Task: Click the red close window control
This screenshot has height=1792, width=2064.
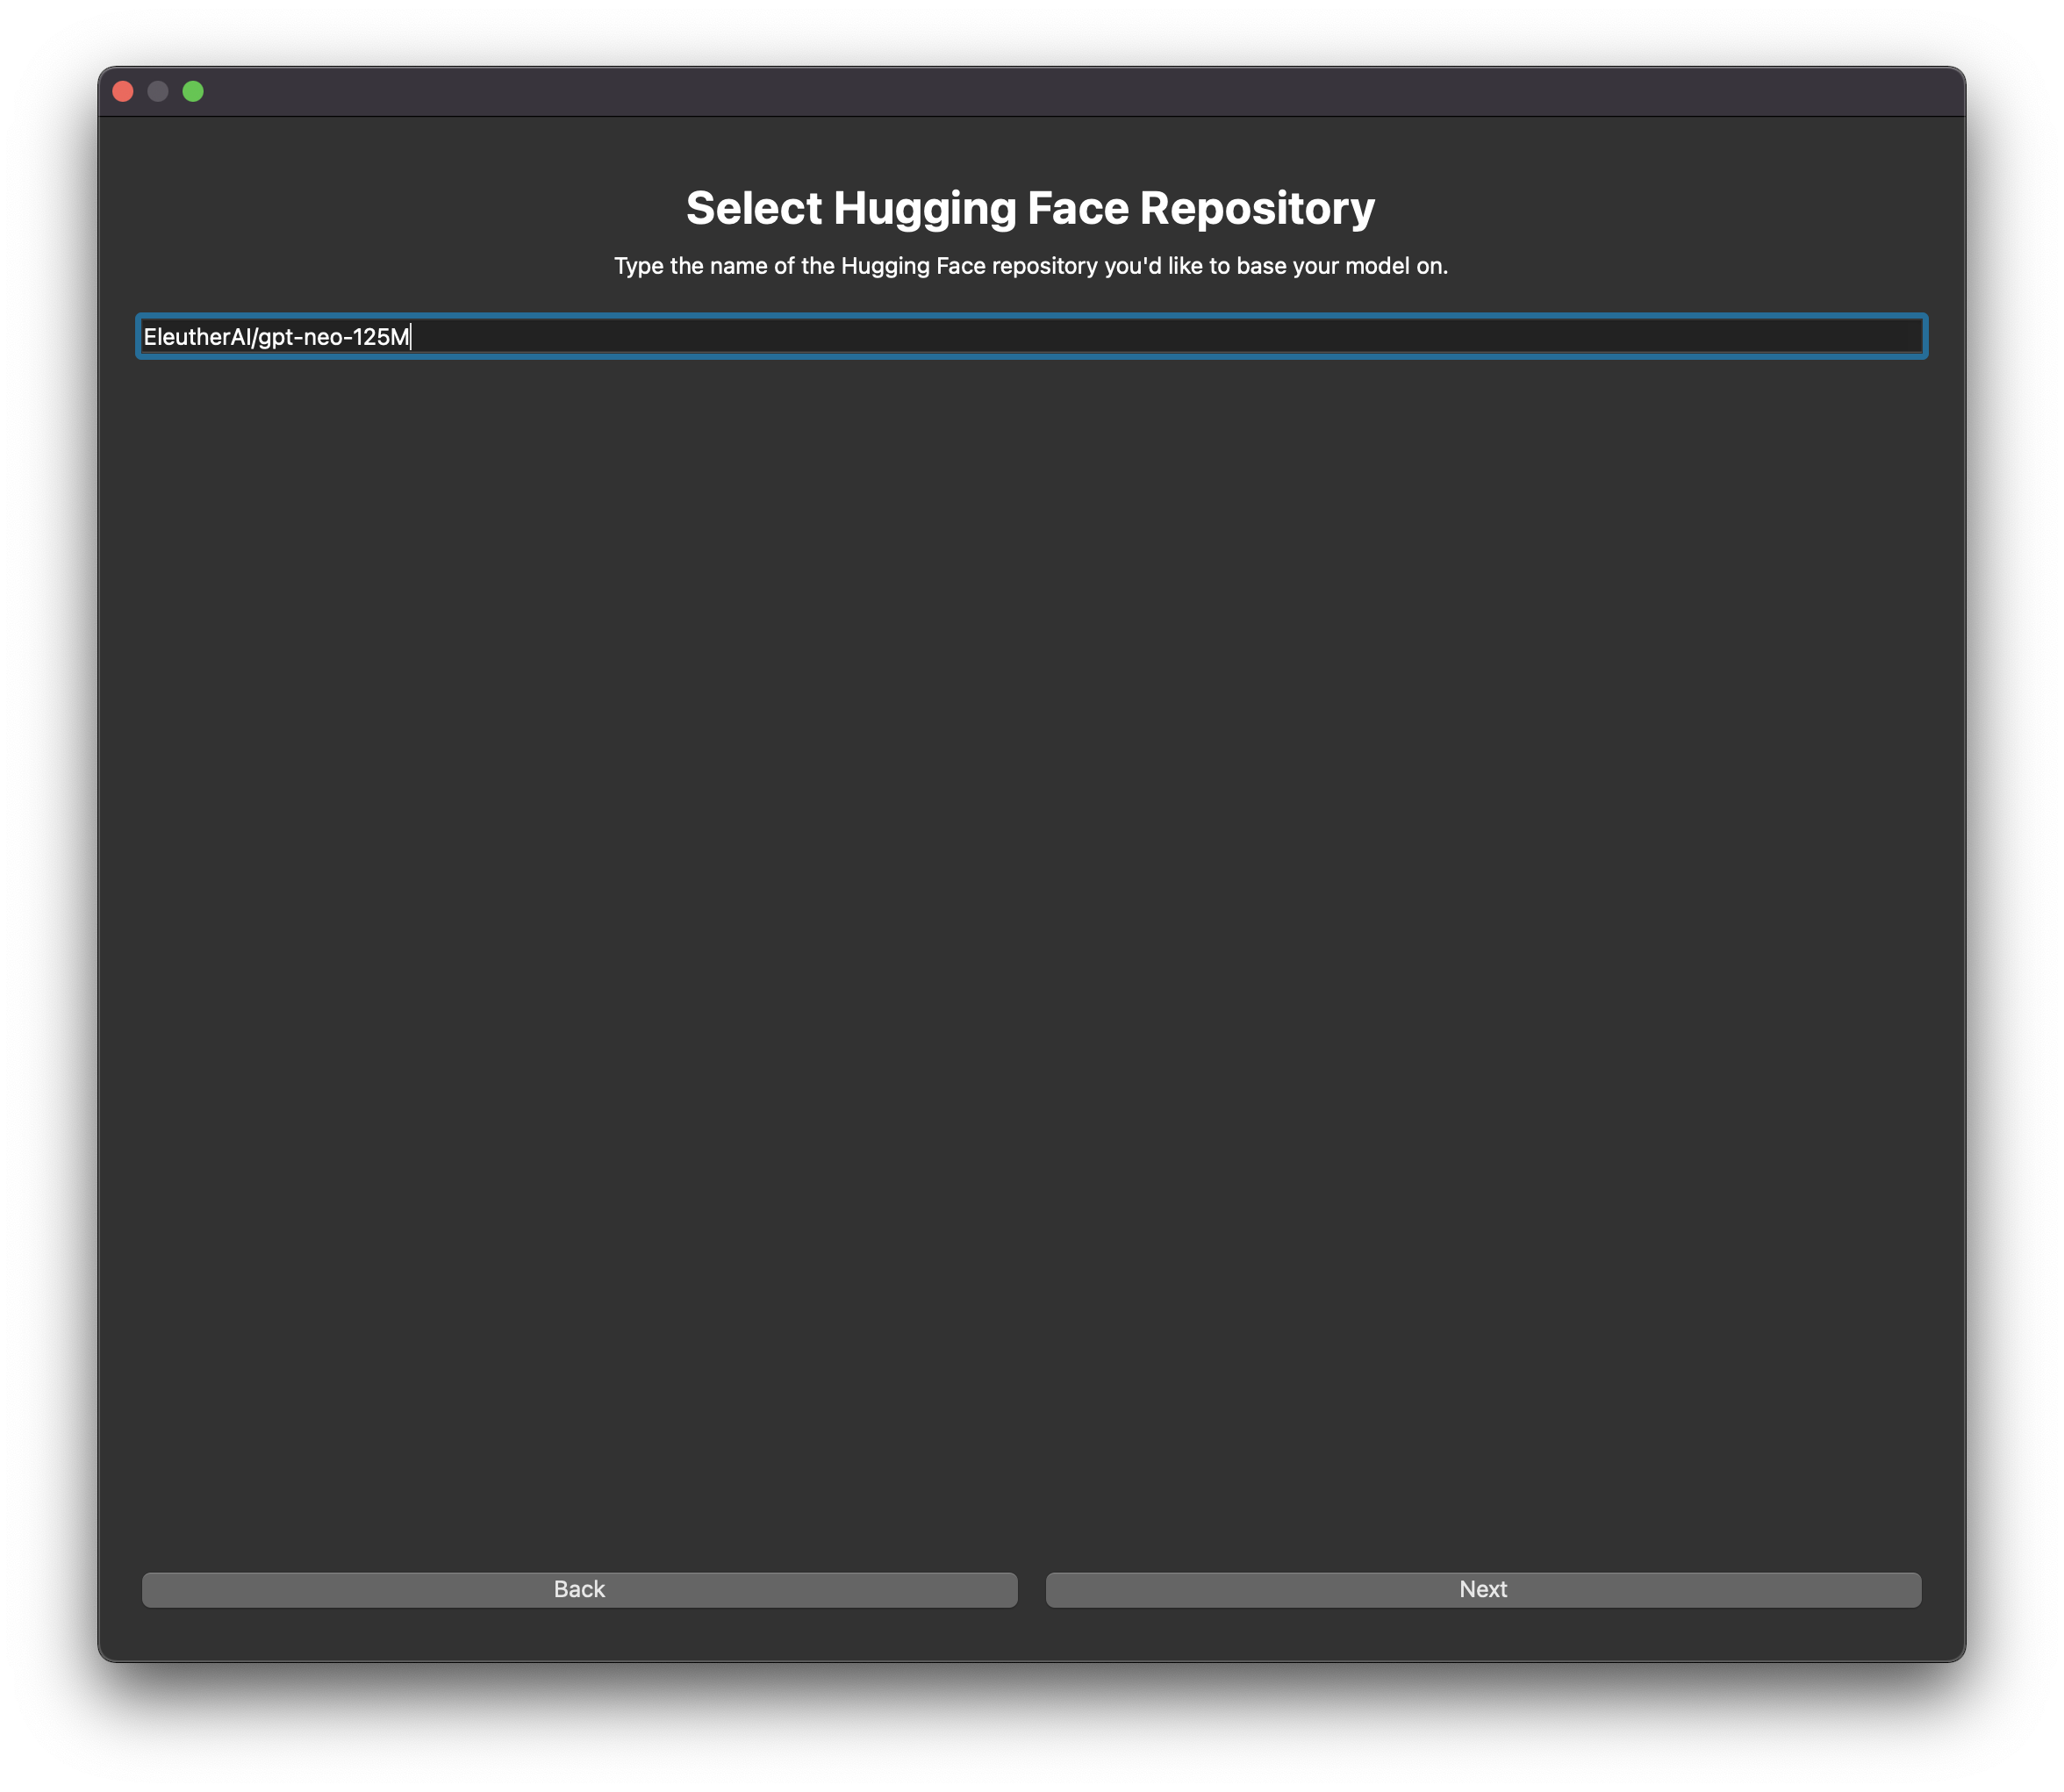Action: point(122,91)
